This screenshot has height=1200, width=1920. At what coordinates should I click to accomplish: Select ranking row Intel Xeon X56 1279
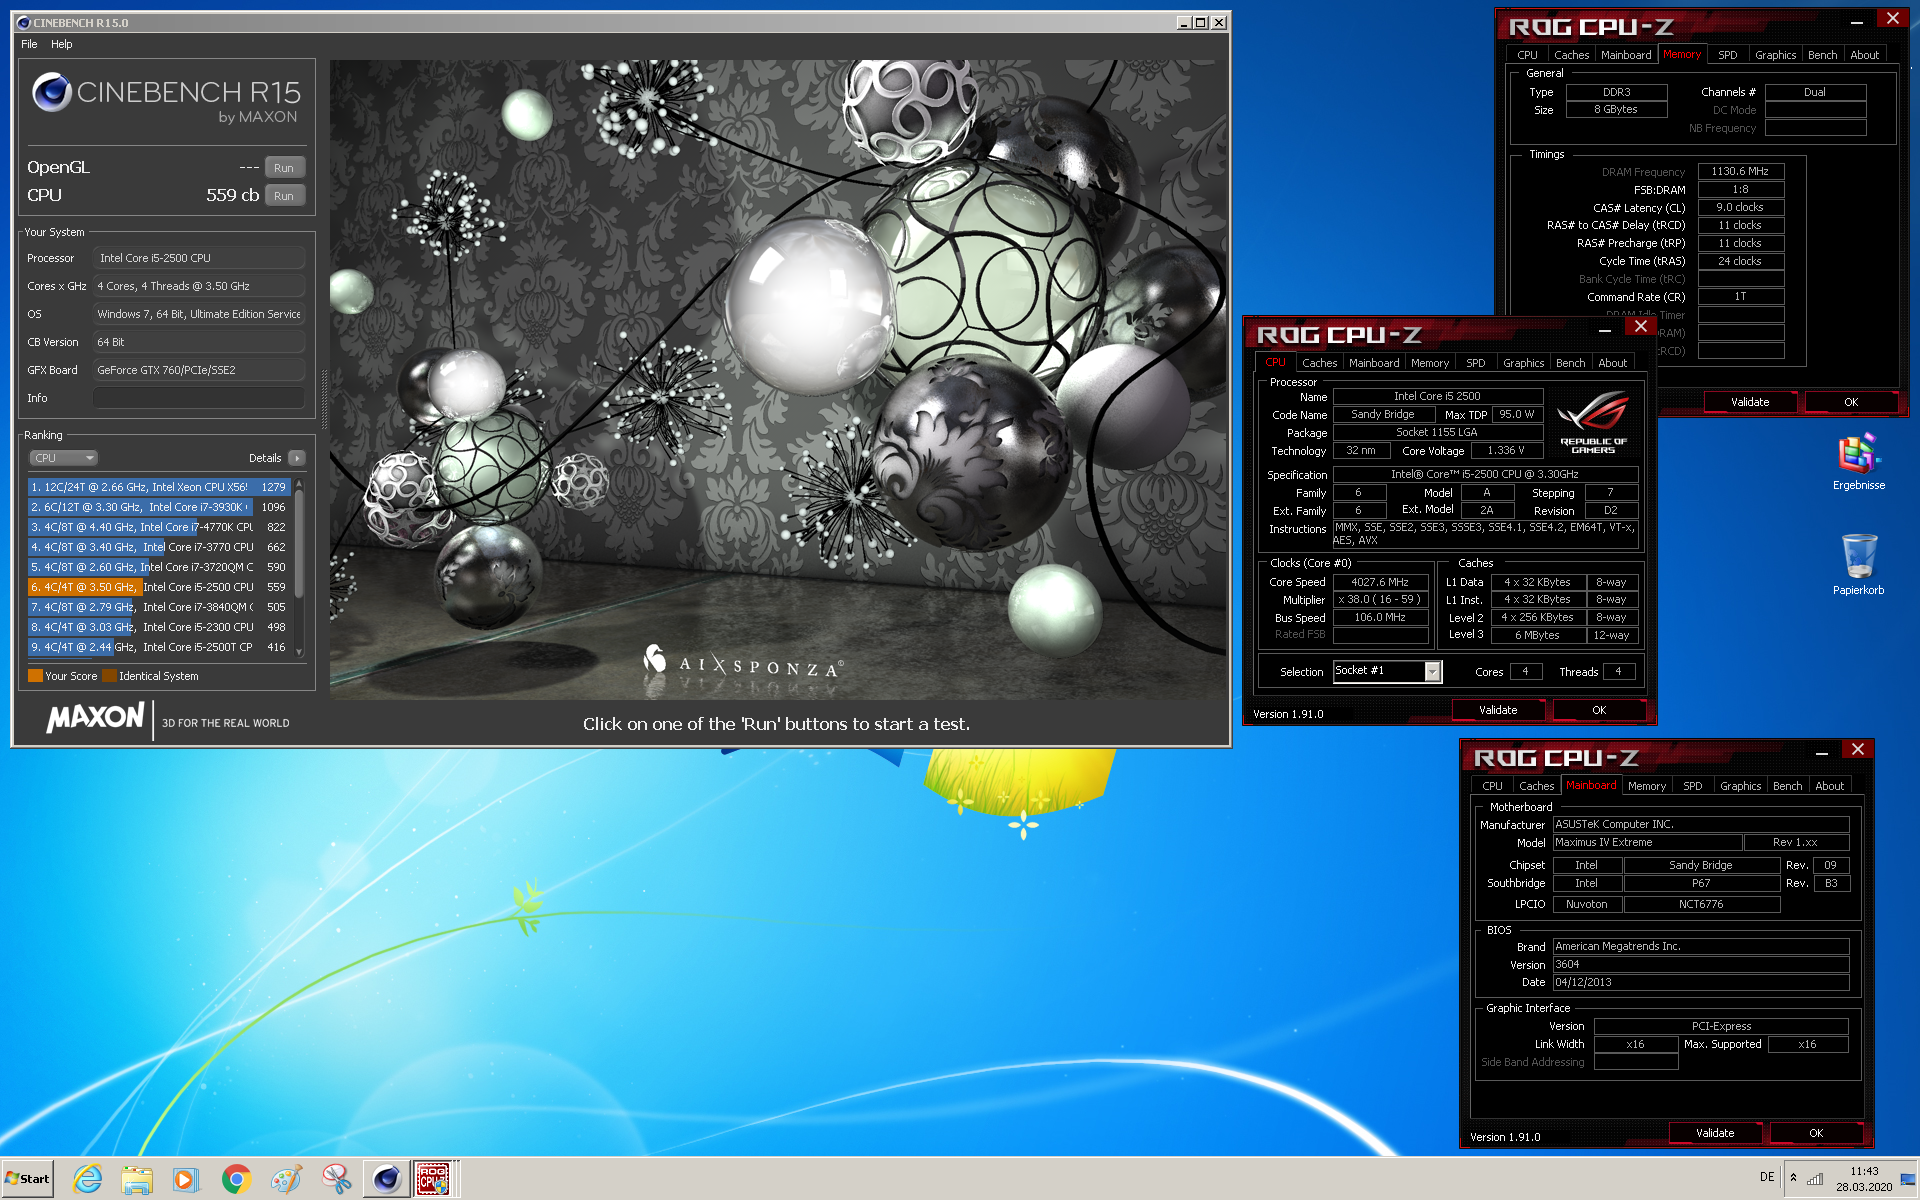coord(159,487)
